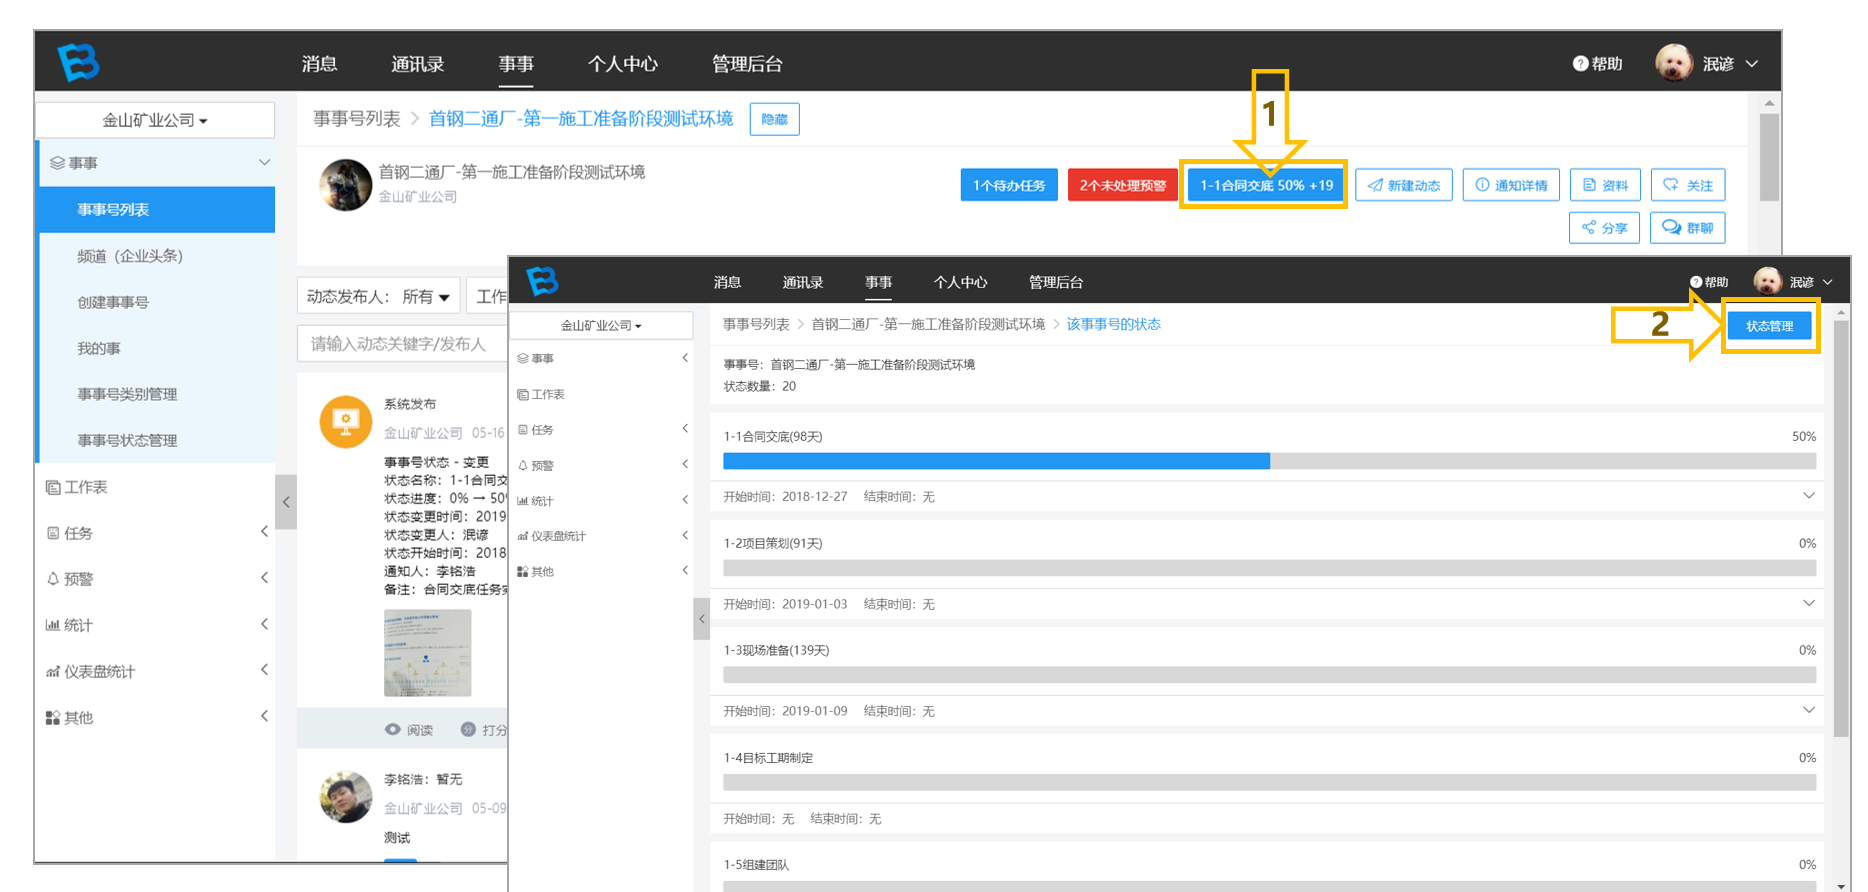
Task: Switch to 通讯录 tab in main header
Action: click(417, 64)
